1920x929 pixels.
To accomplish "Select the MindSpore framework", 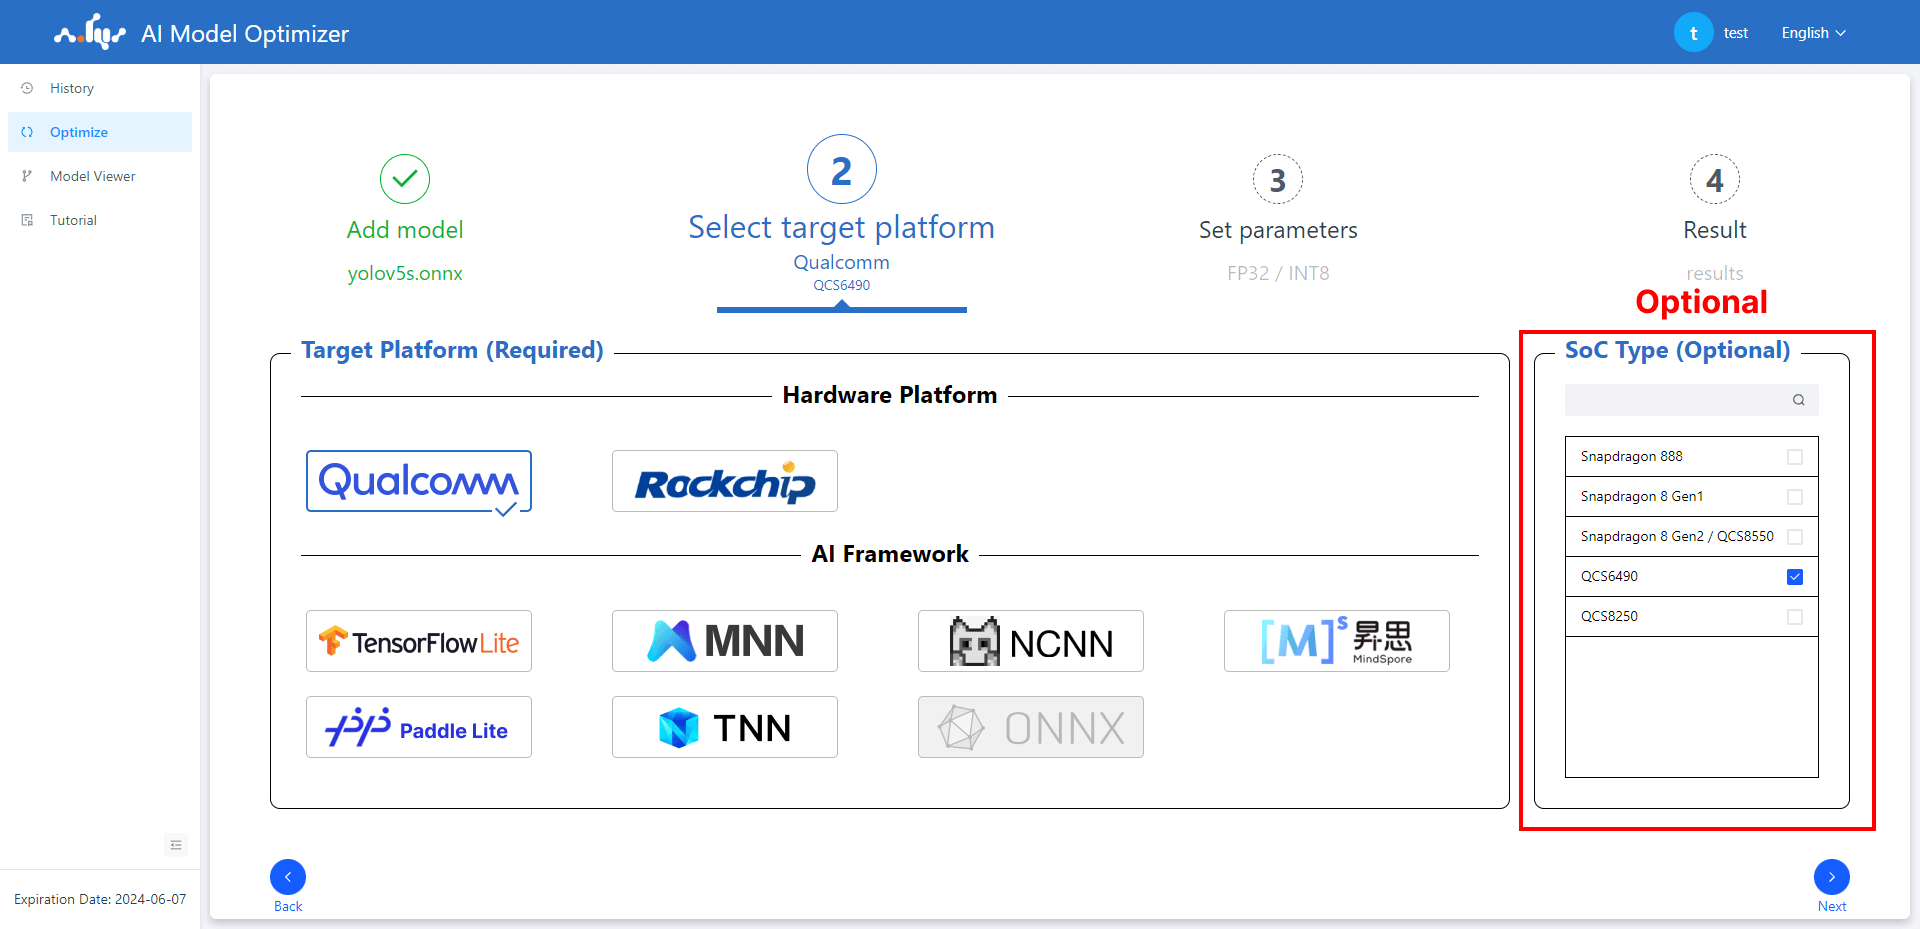I will [x=1336, y=641].
